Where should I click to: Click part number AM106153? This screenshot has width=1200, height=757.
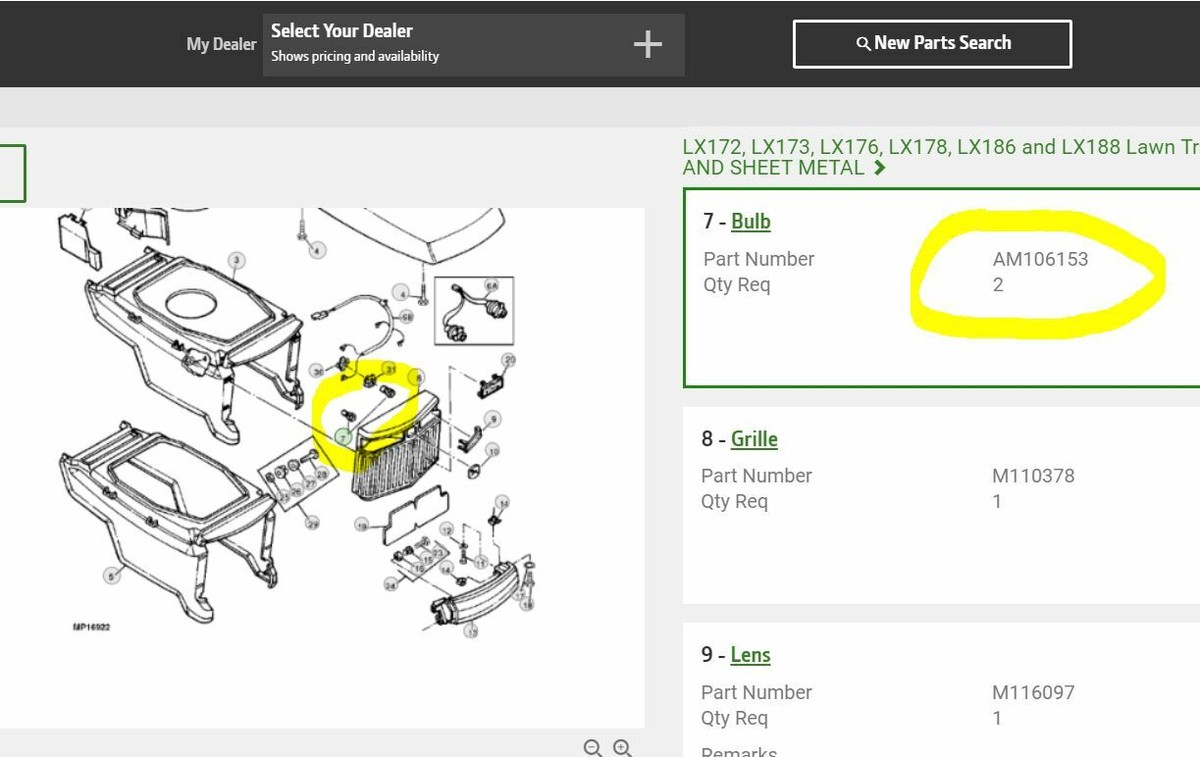[x=1040, y=259]
